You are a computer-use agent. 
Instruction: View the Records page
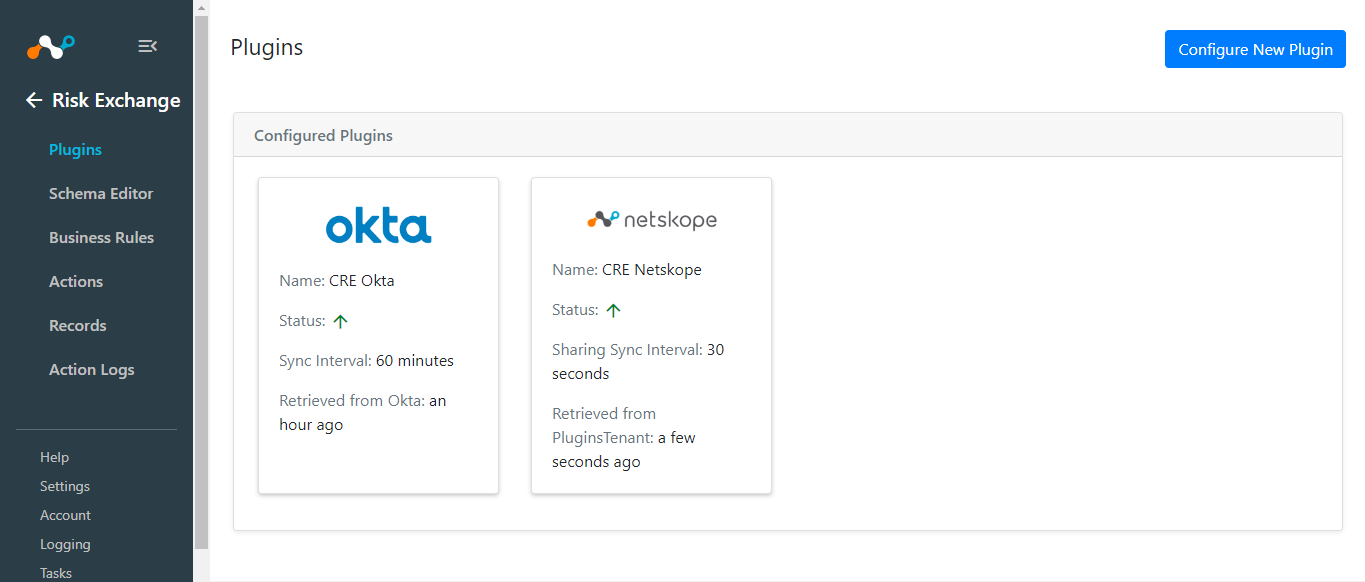[x=77, y=326]
